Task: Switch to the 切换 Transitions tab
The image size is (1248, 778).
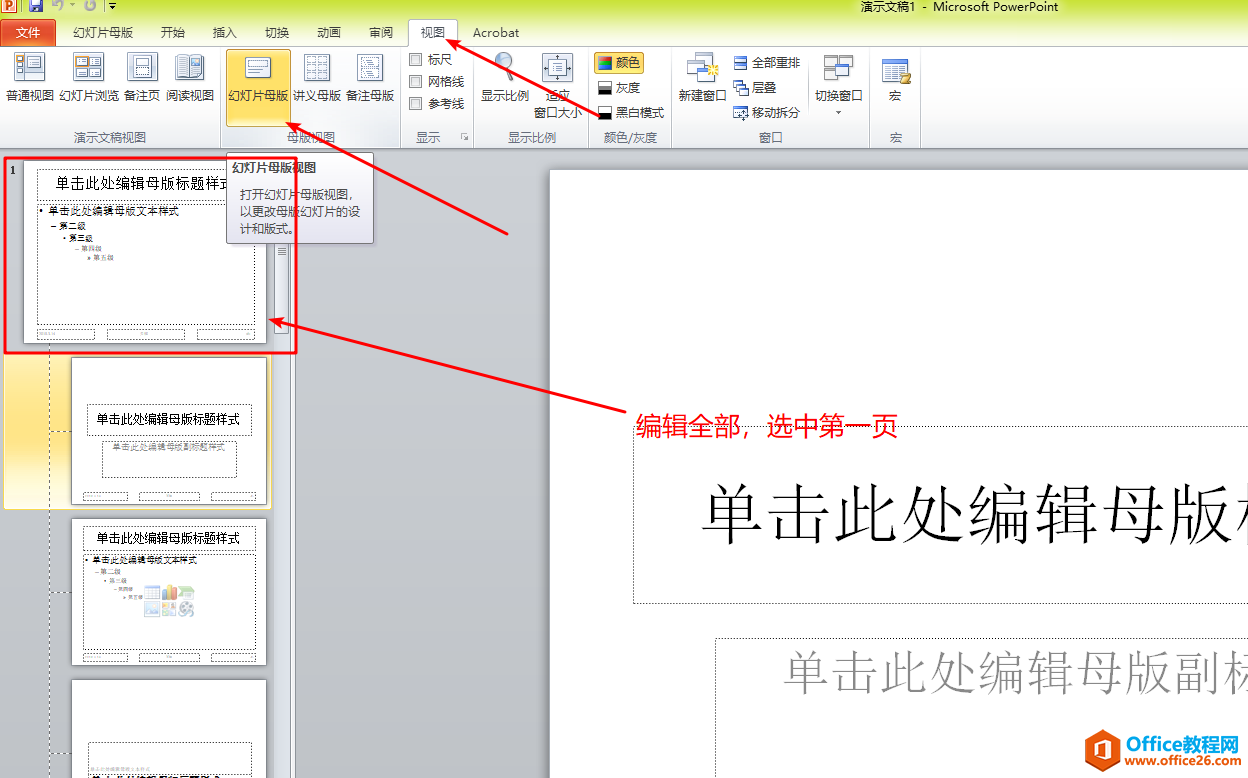Action: [x=277, y=33]
